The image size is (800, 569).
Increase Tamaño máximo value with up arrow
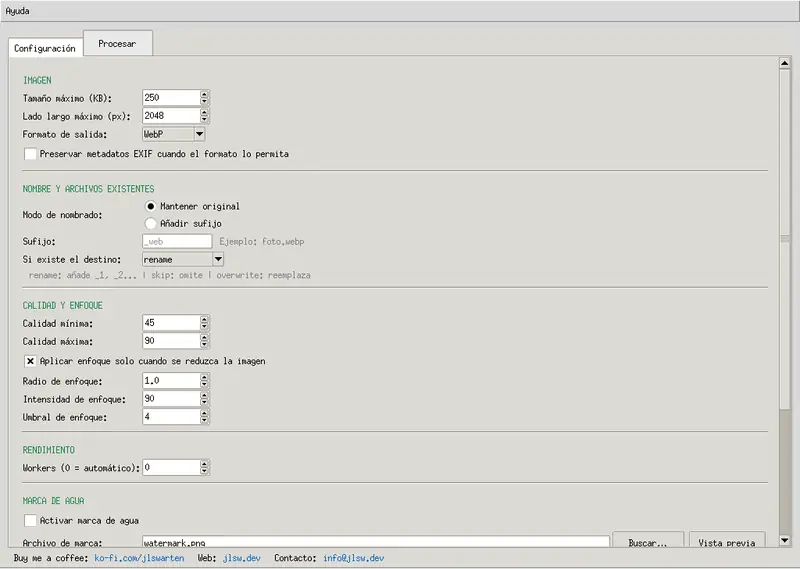tap(205, 94)
